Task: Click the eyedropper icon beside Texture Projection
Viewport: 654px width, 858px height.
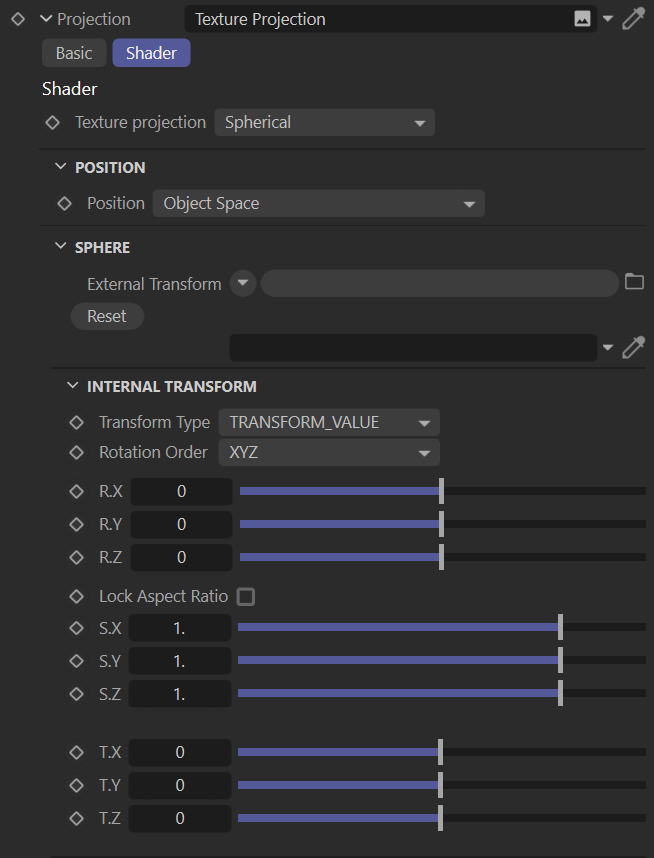Action: 634,19
